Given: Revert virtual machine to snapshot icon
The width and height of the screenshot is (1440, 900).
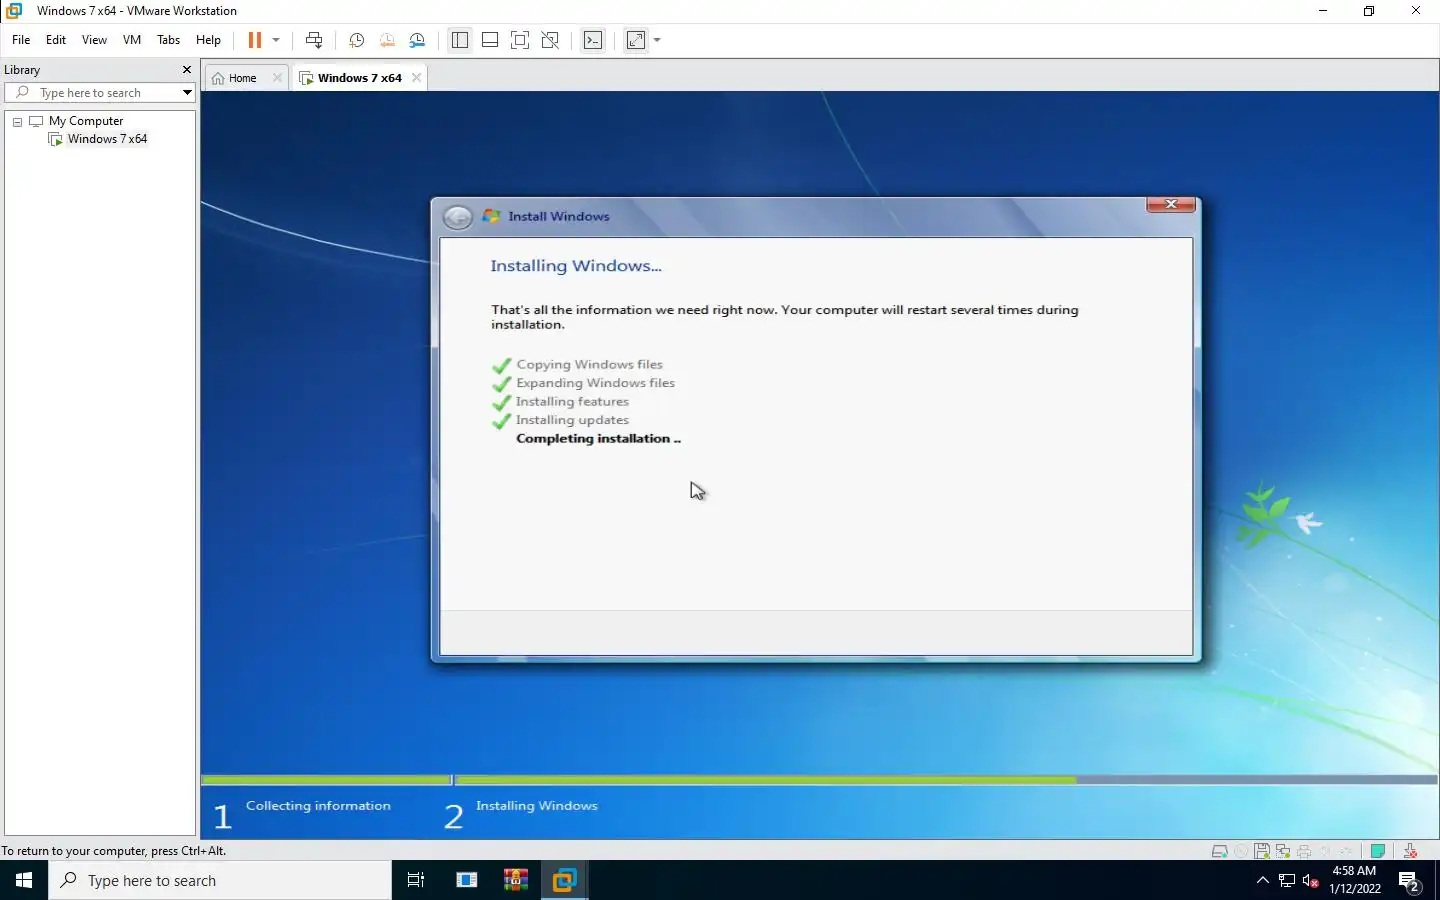Looking at the screenshot, I should coord(387,40).
